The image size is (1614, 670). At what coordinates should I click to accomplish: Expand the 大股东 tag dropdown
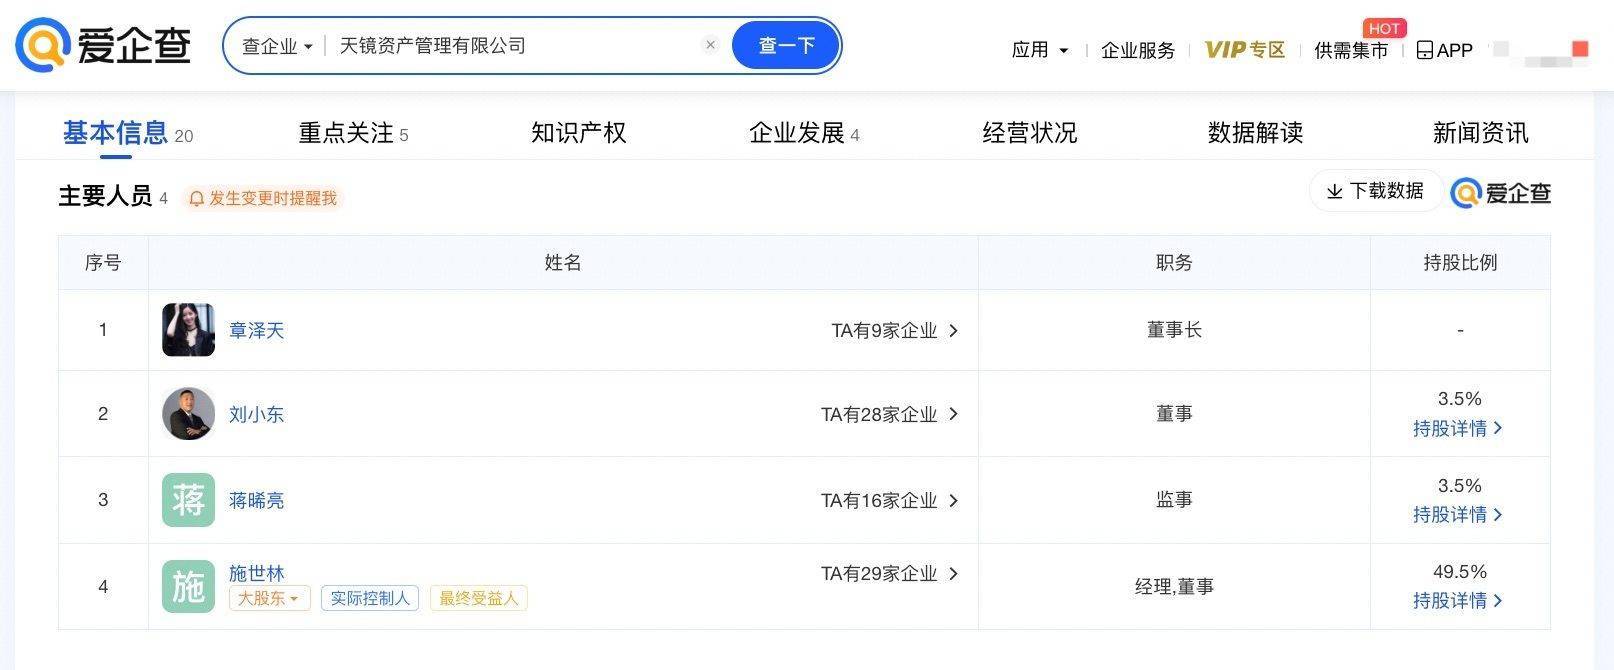point(270,598)
